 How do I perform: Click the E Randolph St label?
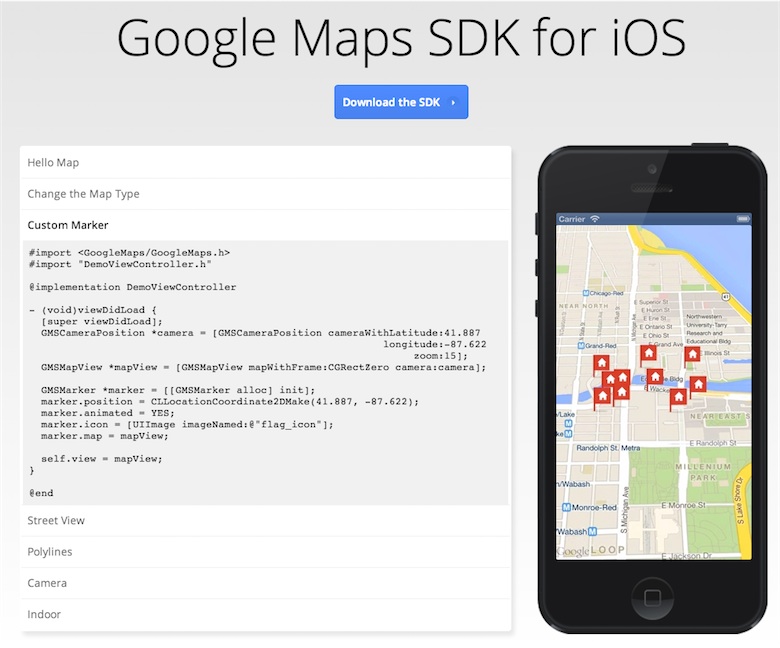[712, 443]
